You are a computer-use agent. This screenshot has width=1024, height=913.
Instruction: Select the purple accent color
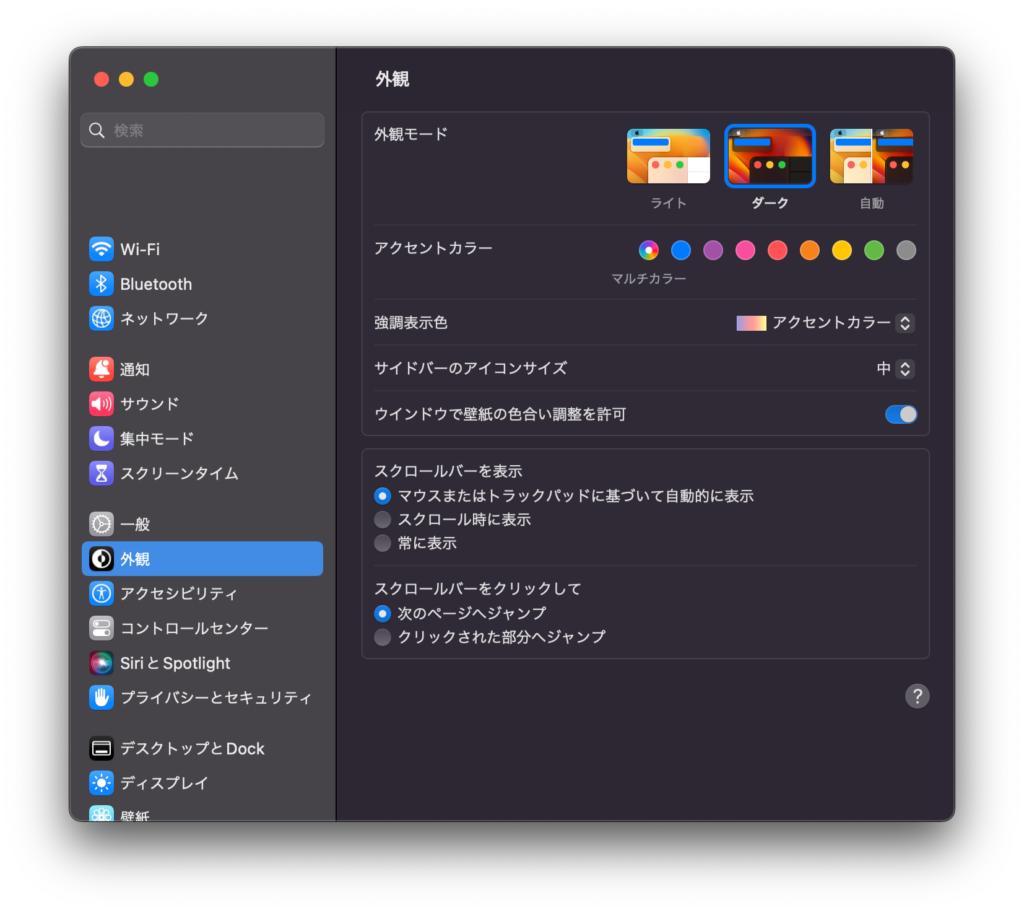[x=713, y=250]
